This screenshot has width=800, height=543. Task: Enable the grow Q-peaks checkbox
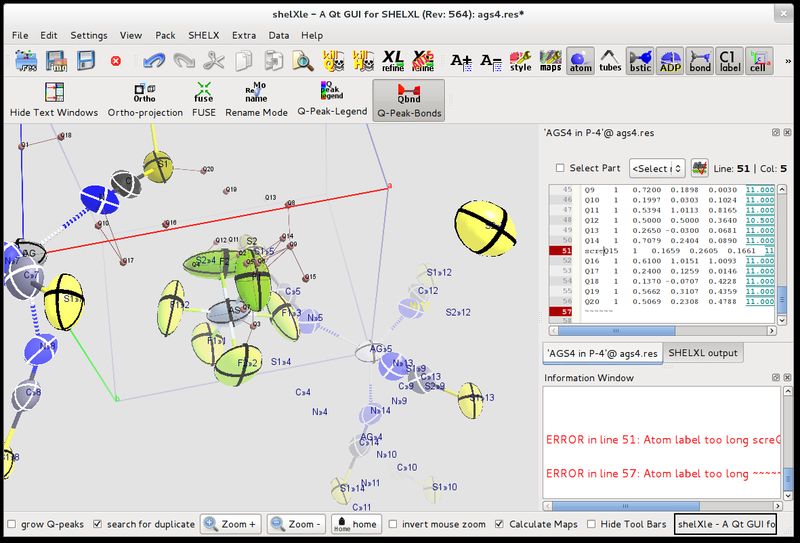point(12,524)
